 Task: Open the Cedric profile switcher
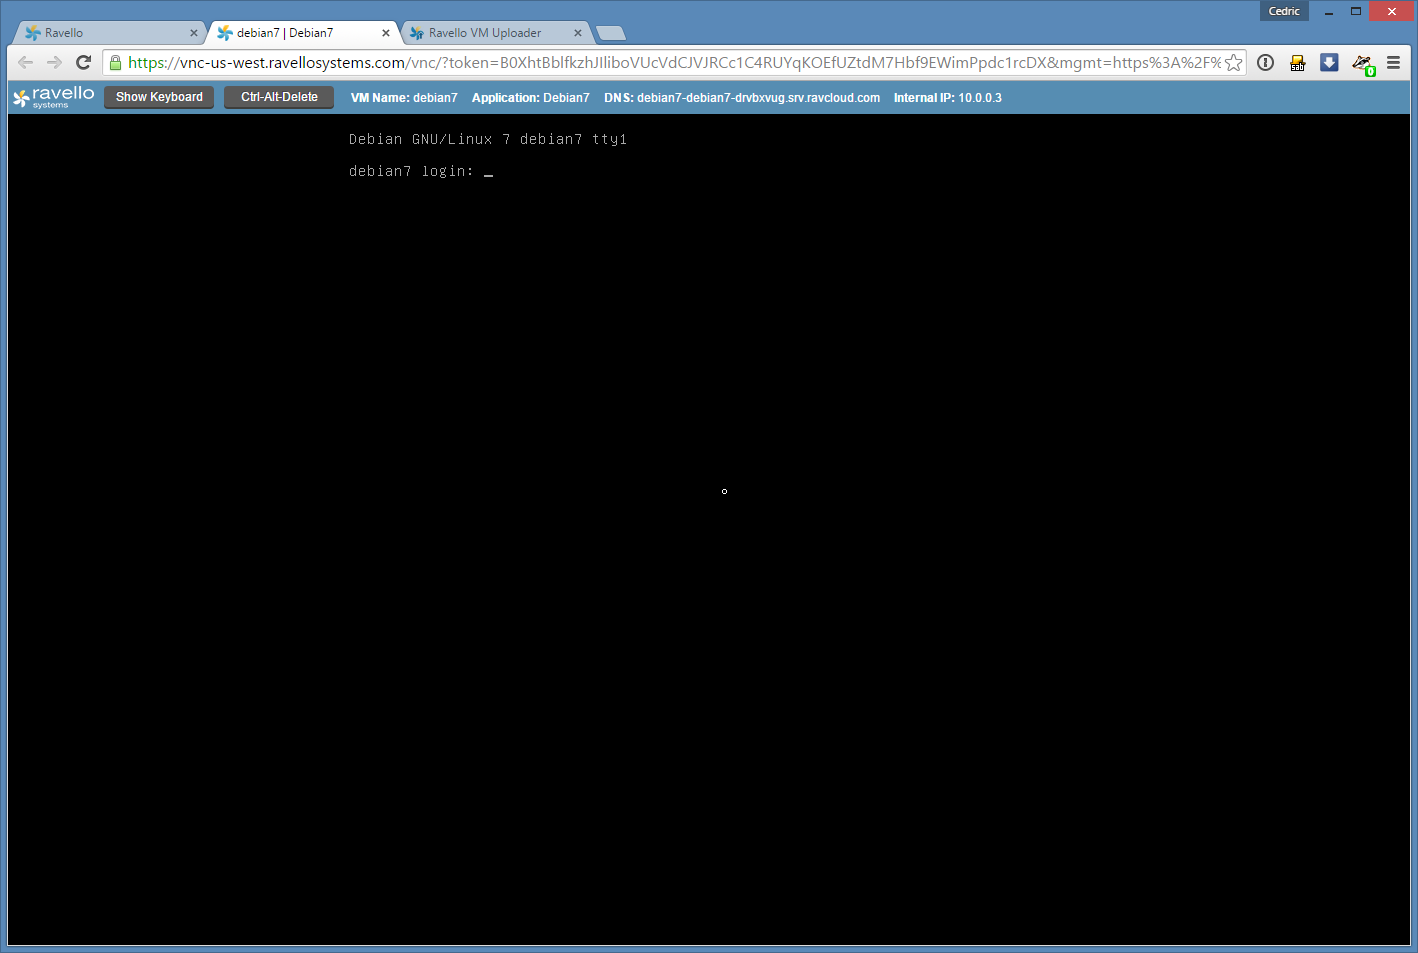[1284, 11]
